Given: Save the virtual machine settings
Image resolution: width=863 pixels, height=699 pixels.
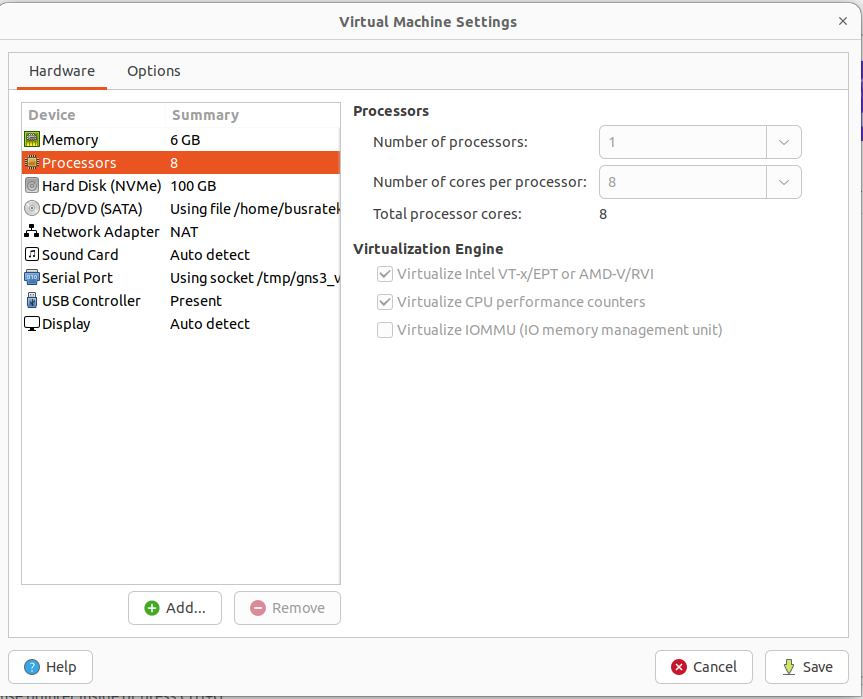Looking at the screenshot, I should 806,667.
